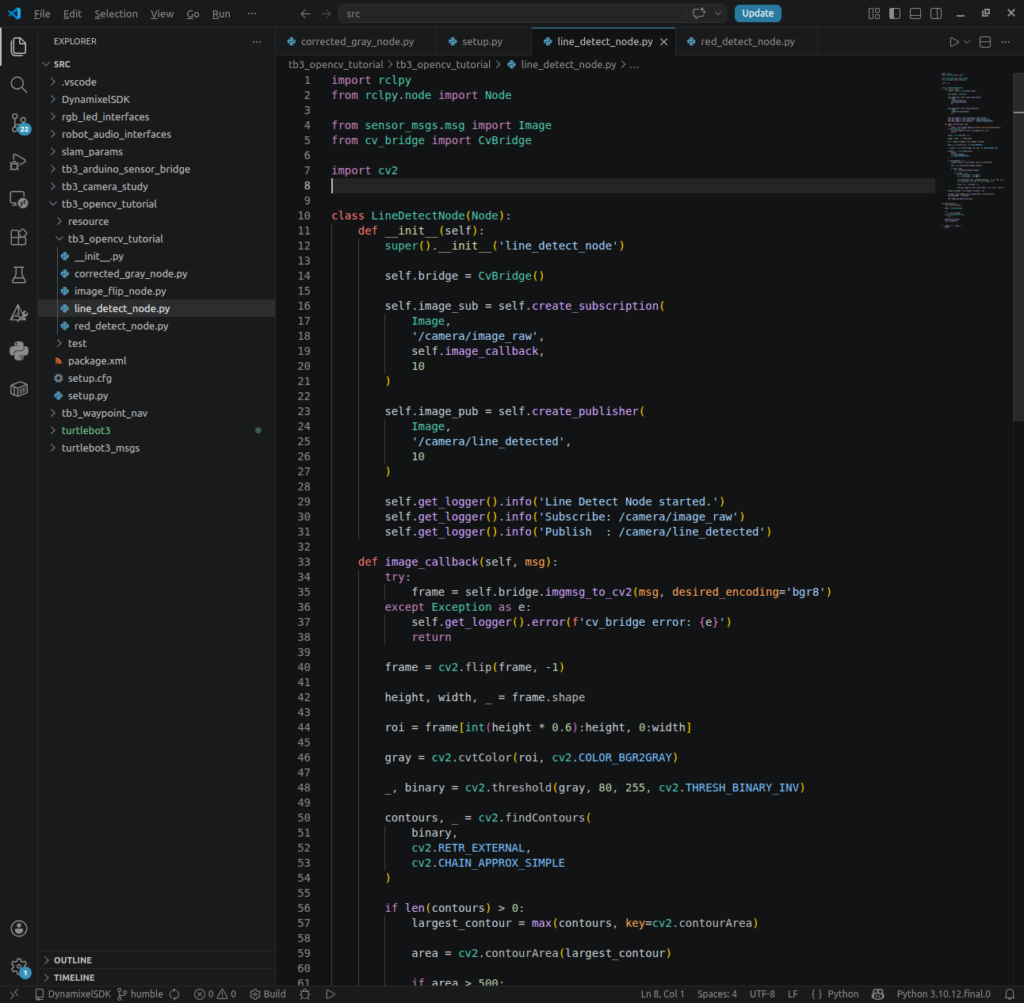Open the Run menu
Image resolution: width=1024 pixels, height=1003 pixels.
[221, 14]
